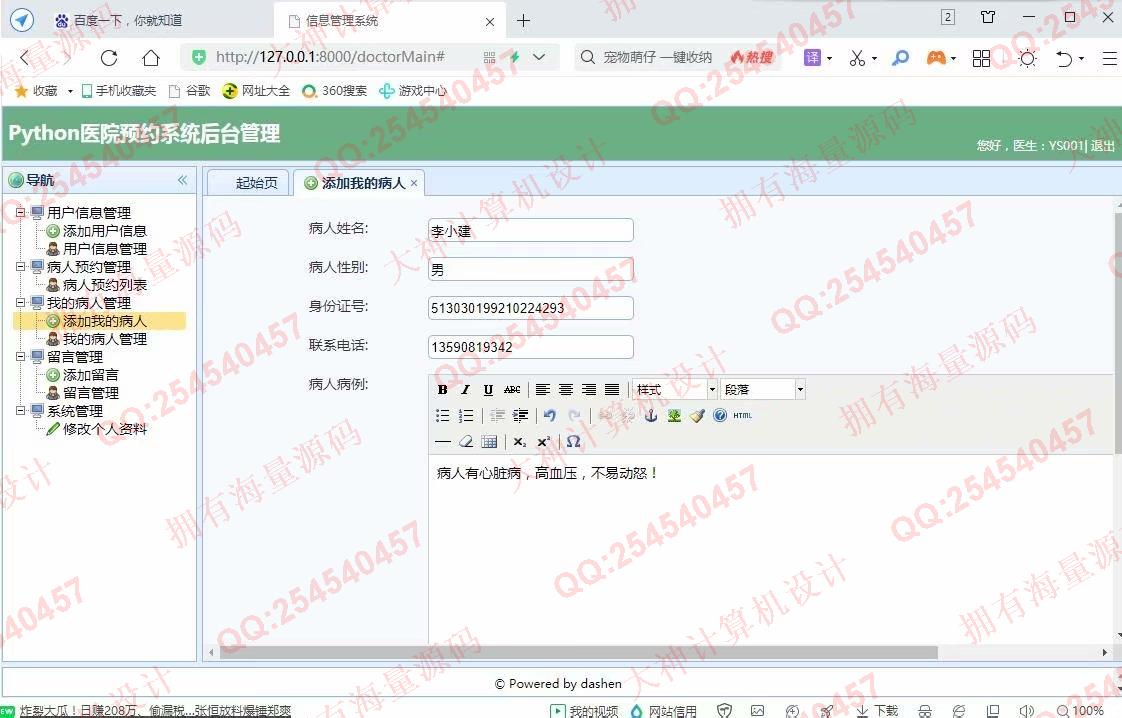Viewport: 1122px width, 718px height.
Task: Open address bar history dropdown arrow
Action: pos(539,57)
